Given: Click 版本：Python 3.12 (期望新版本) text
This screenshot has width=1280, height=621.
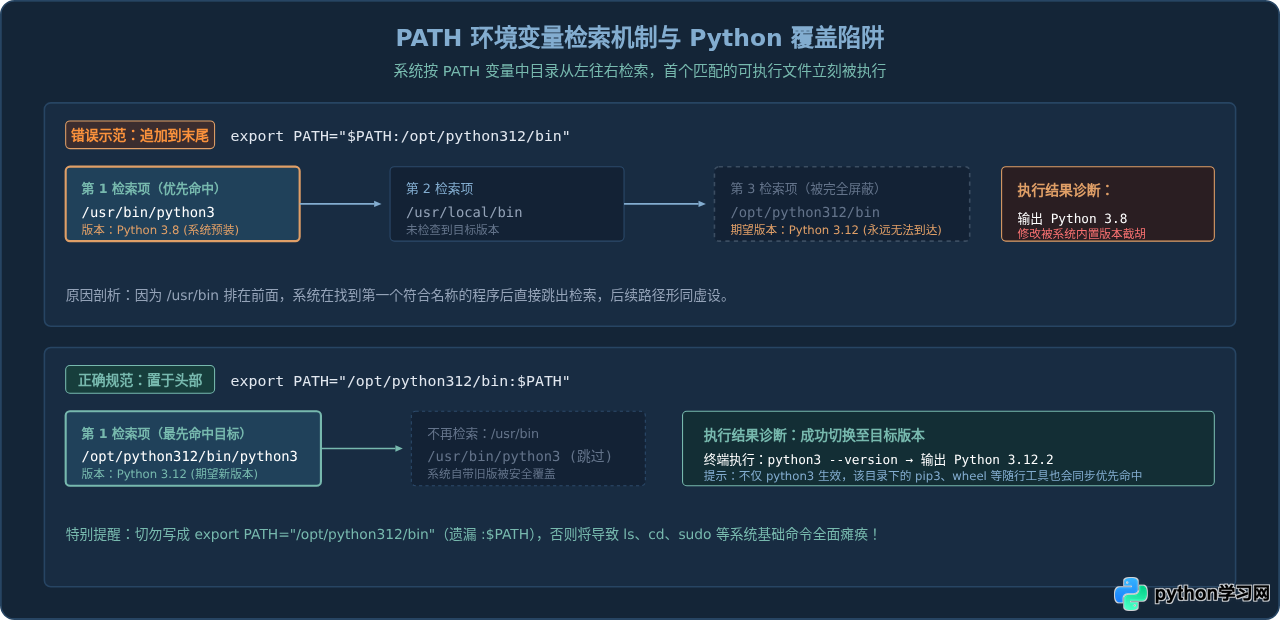Looking at the screenshot, I should [x=169, y=474].
